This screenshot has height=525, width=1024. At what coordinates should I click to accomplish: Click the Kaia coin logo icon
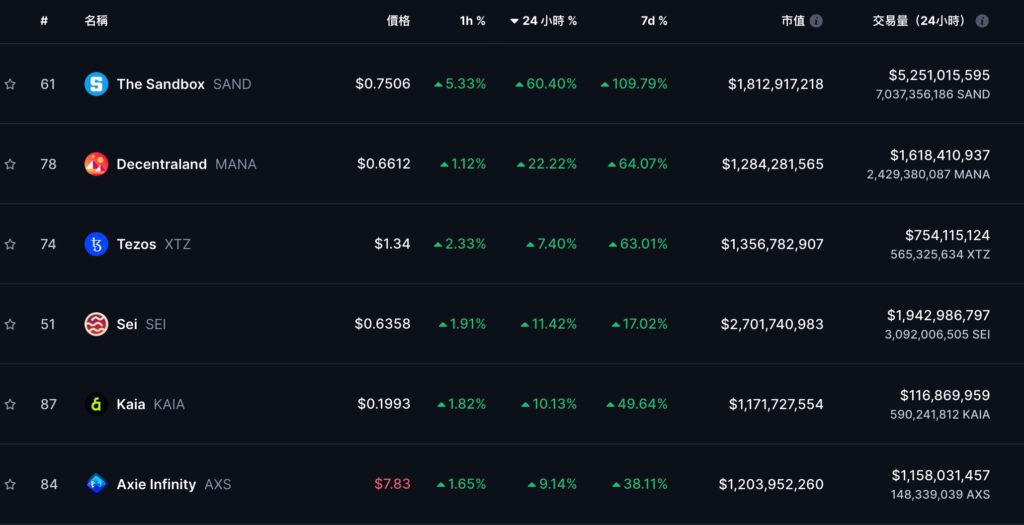coord(96,404)
